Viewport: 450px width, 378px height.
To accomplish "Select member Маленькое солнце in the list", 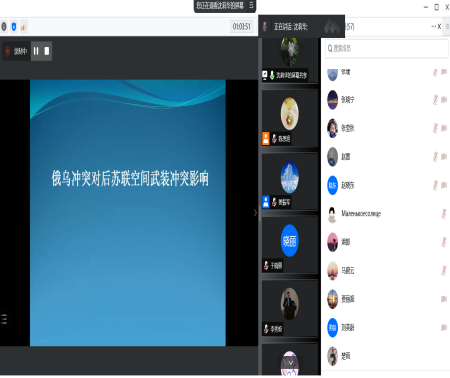I will tap(387, 214).
